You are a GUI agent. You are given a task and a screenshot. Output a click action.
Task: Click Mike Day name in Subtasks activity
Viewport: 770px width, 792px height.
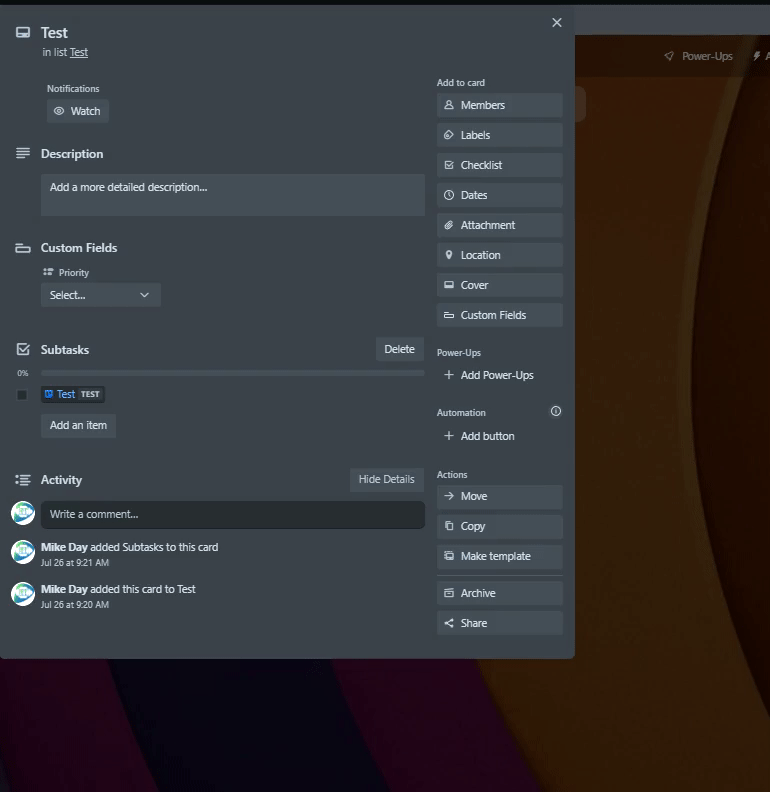point(64,547)
